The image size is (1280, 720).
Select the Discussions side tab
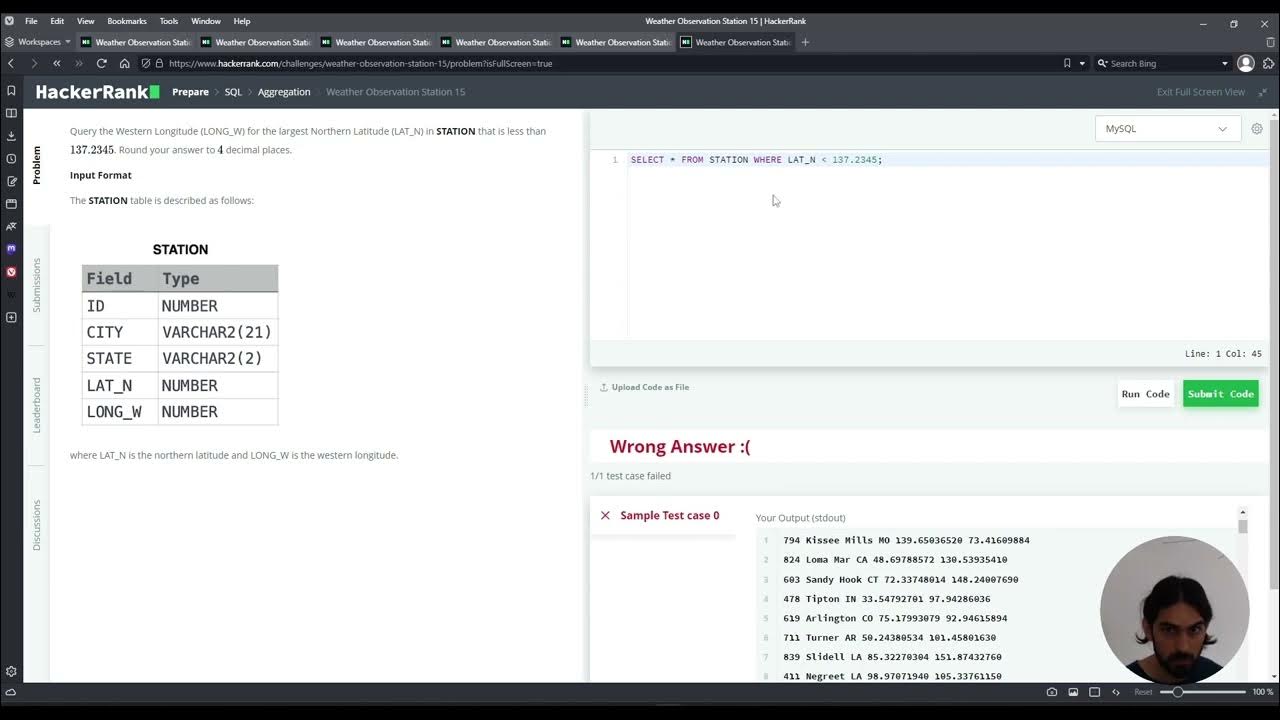click(37, 525)
